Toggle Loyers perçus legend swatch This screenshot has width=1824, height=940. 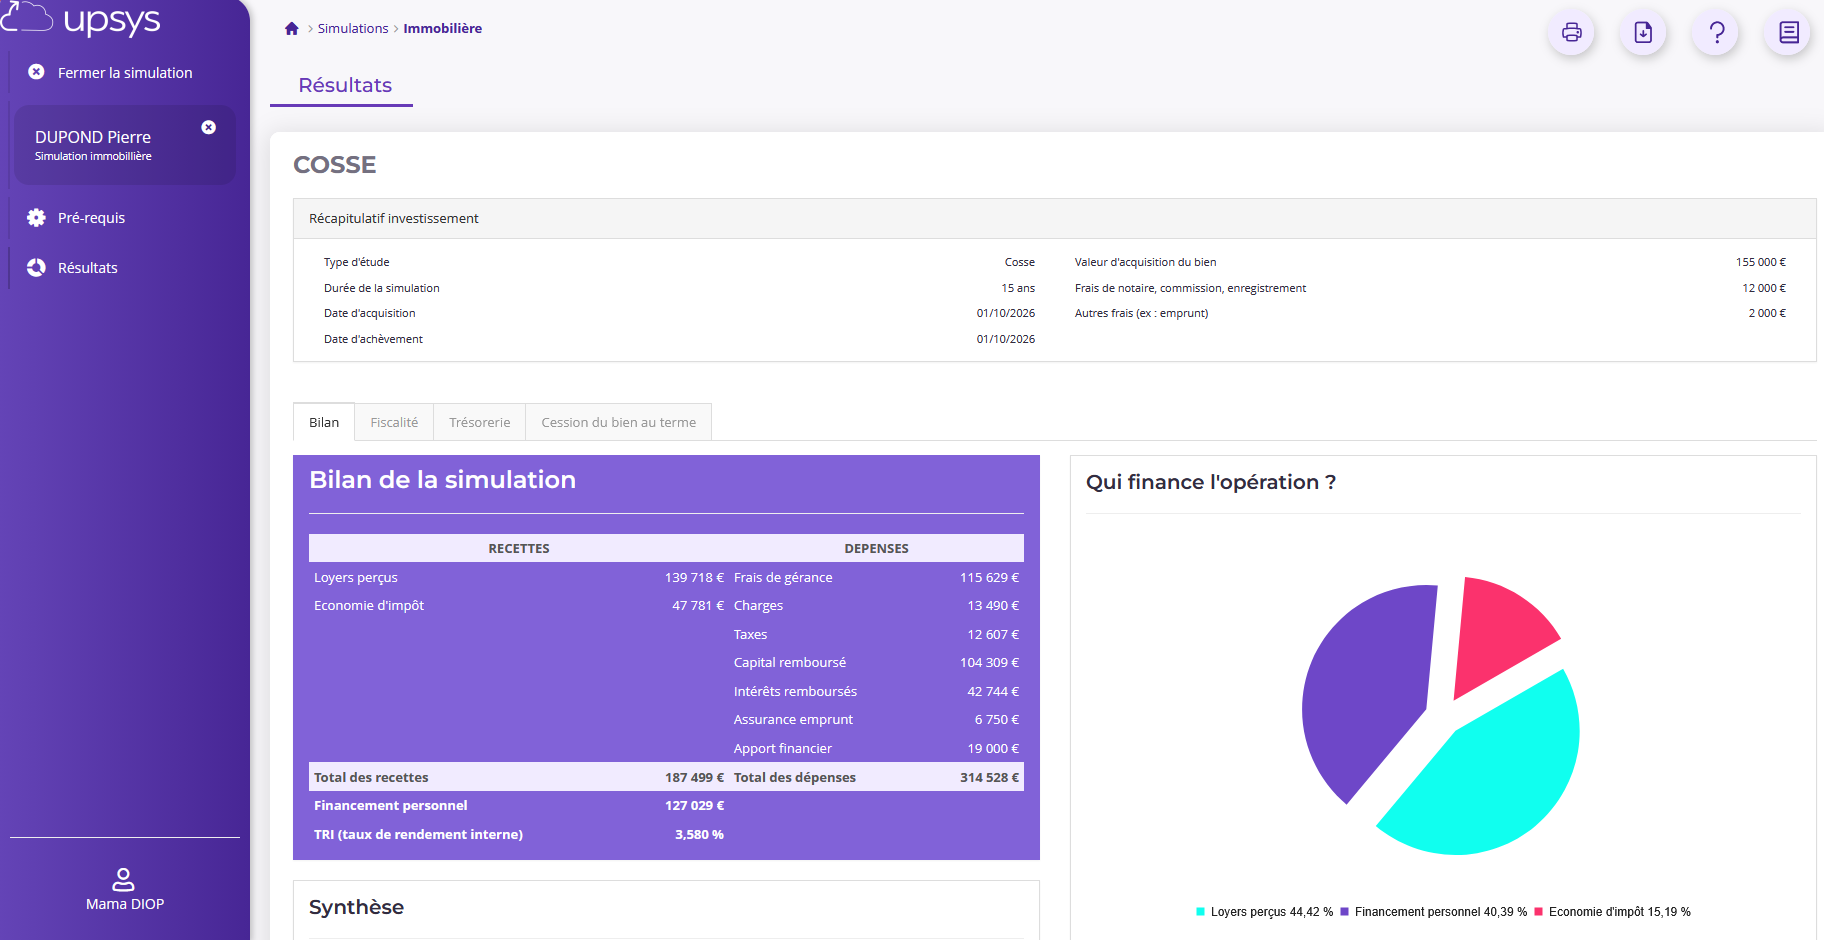(1200, 912)
